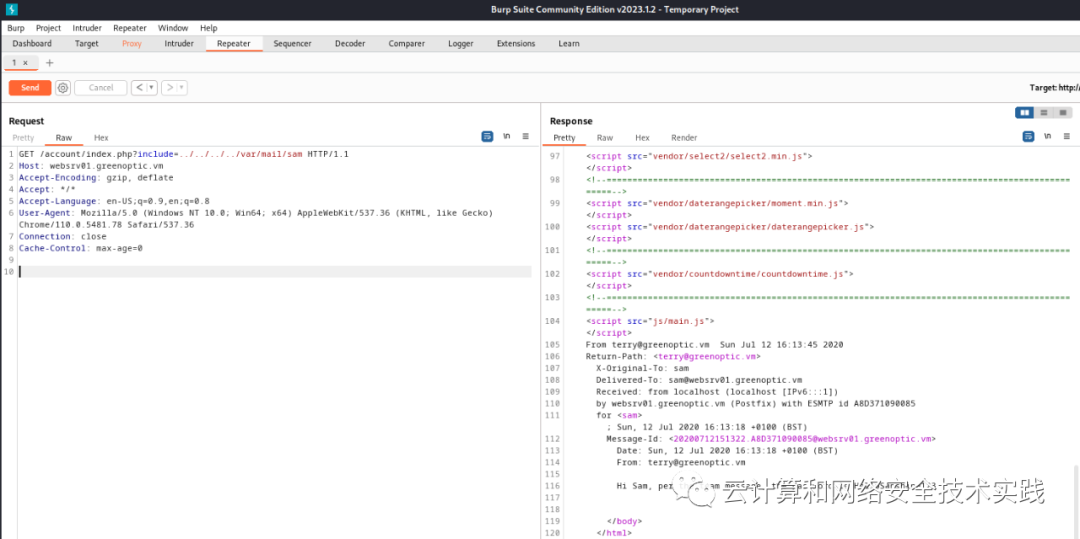
Task: Switch to the Target tab
Action: pyautogui.click(x=87, y=43)
